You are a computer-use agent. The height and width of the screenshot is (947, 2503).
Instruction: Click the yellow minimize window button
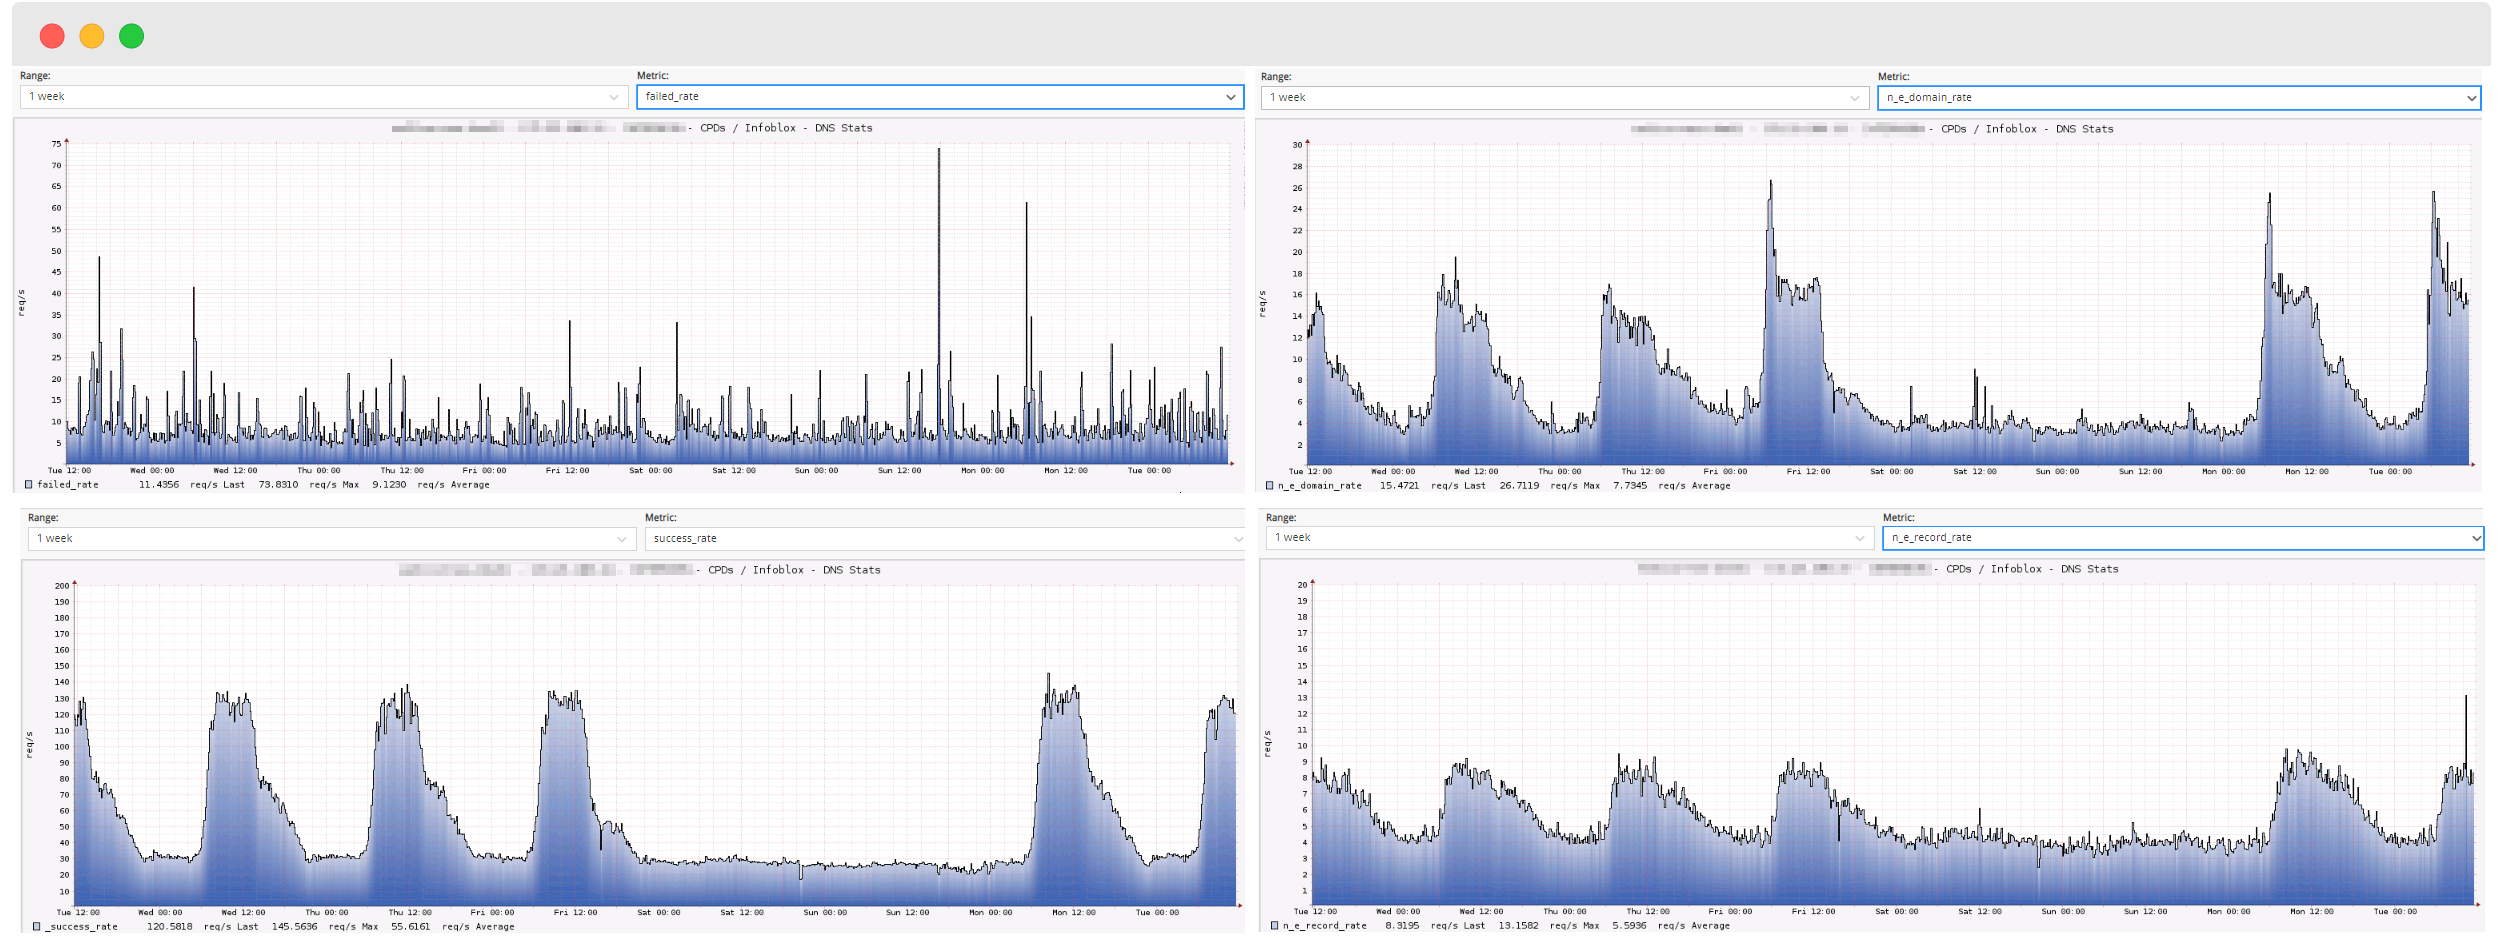point(92,36)
